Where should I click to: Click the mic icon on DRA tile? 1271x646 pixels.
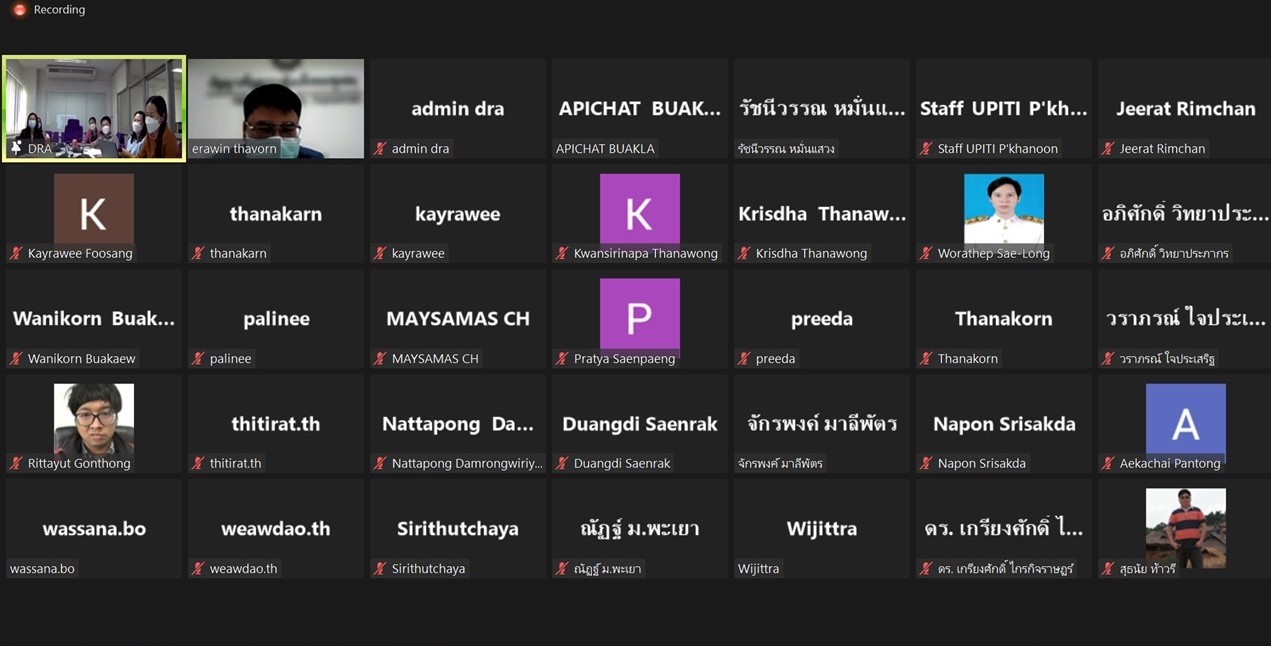[16, 148]
